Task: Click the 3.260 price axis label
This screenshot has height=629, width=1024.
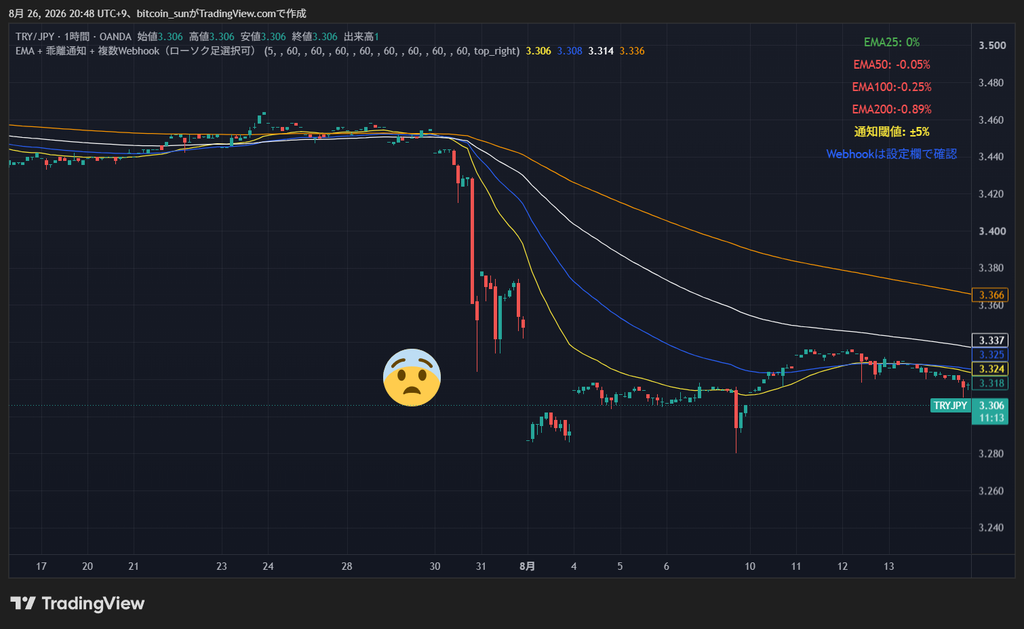Action: click(991, 491)
